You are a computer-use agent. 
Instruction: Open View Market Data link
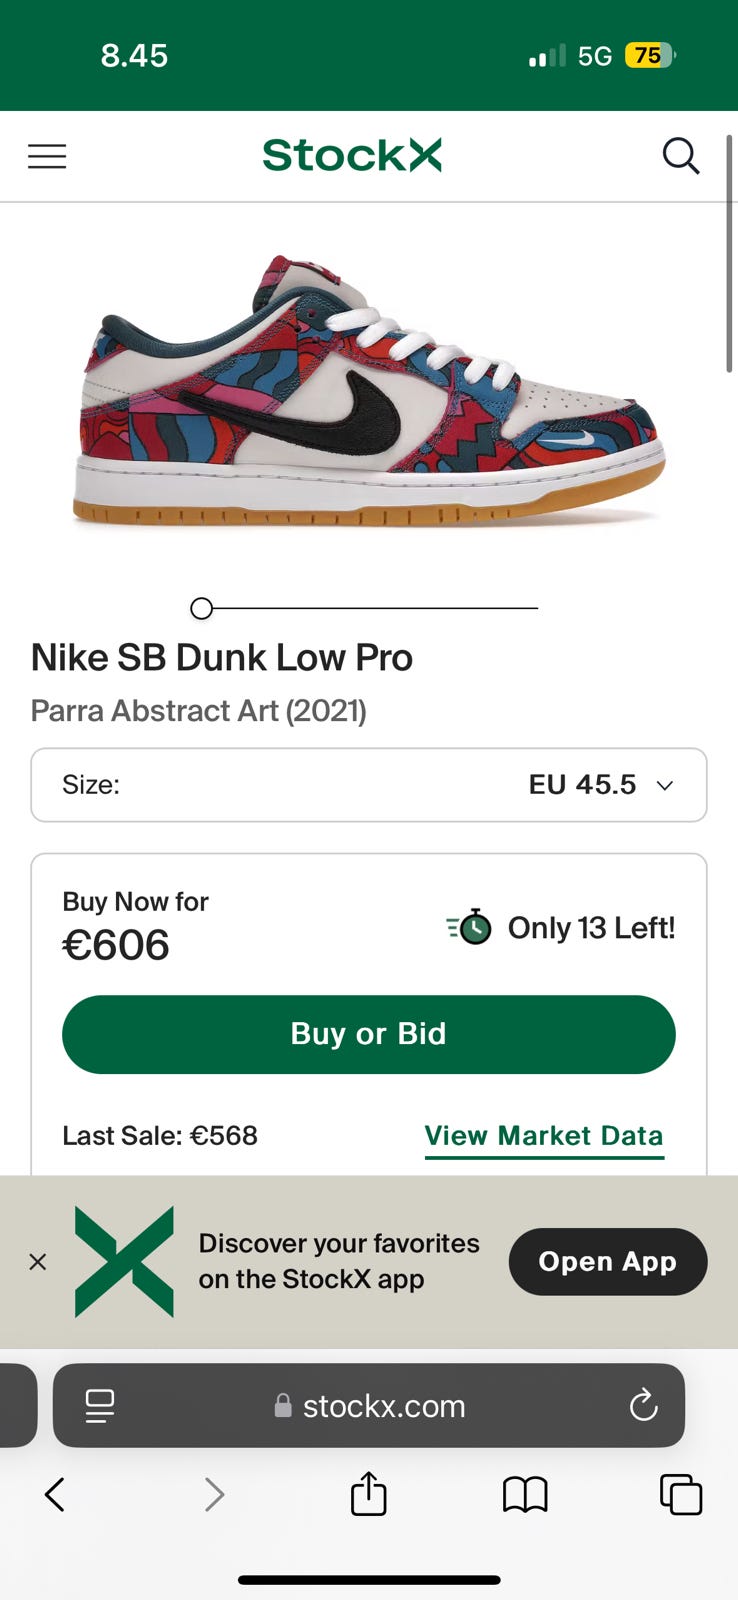coord(543,1136)
